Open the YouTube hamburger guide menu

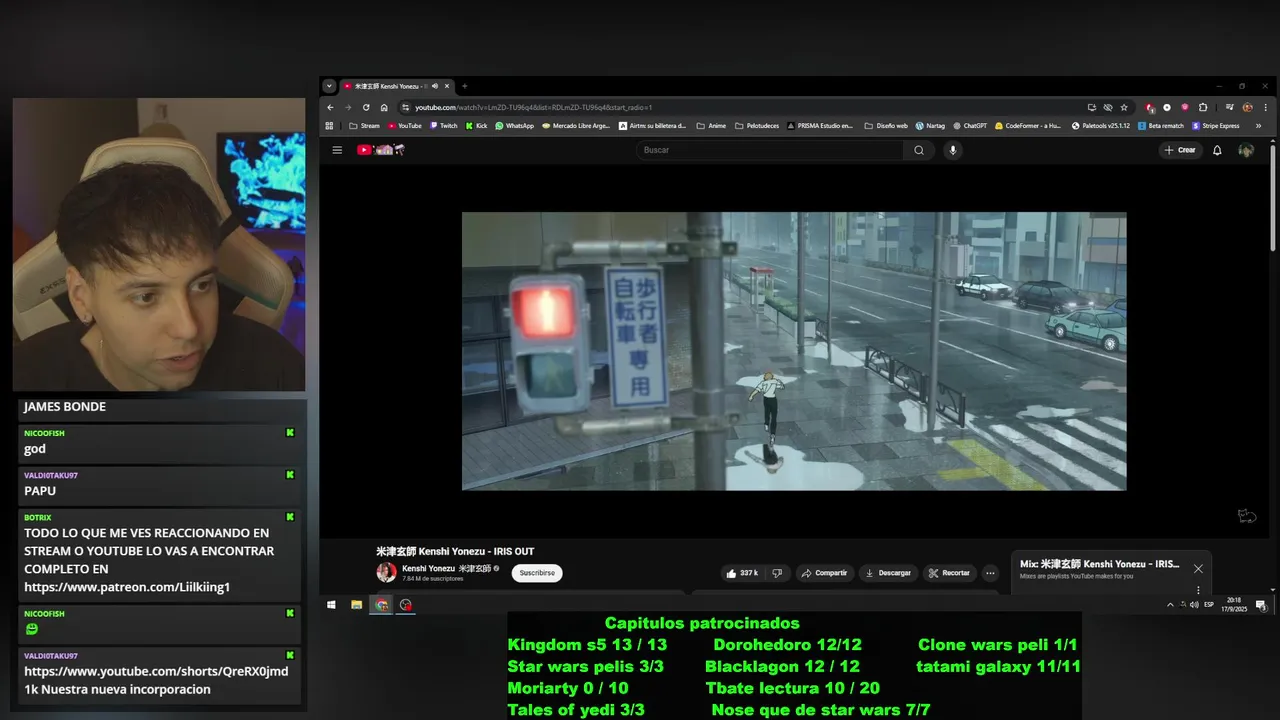337,150
